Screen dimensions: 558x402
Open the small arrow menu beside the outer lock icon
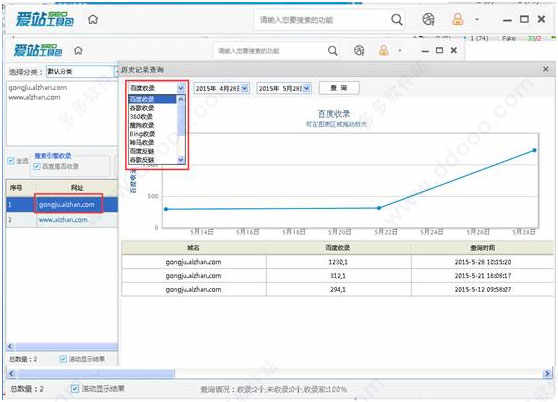477,20
